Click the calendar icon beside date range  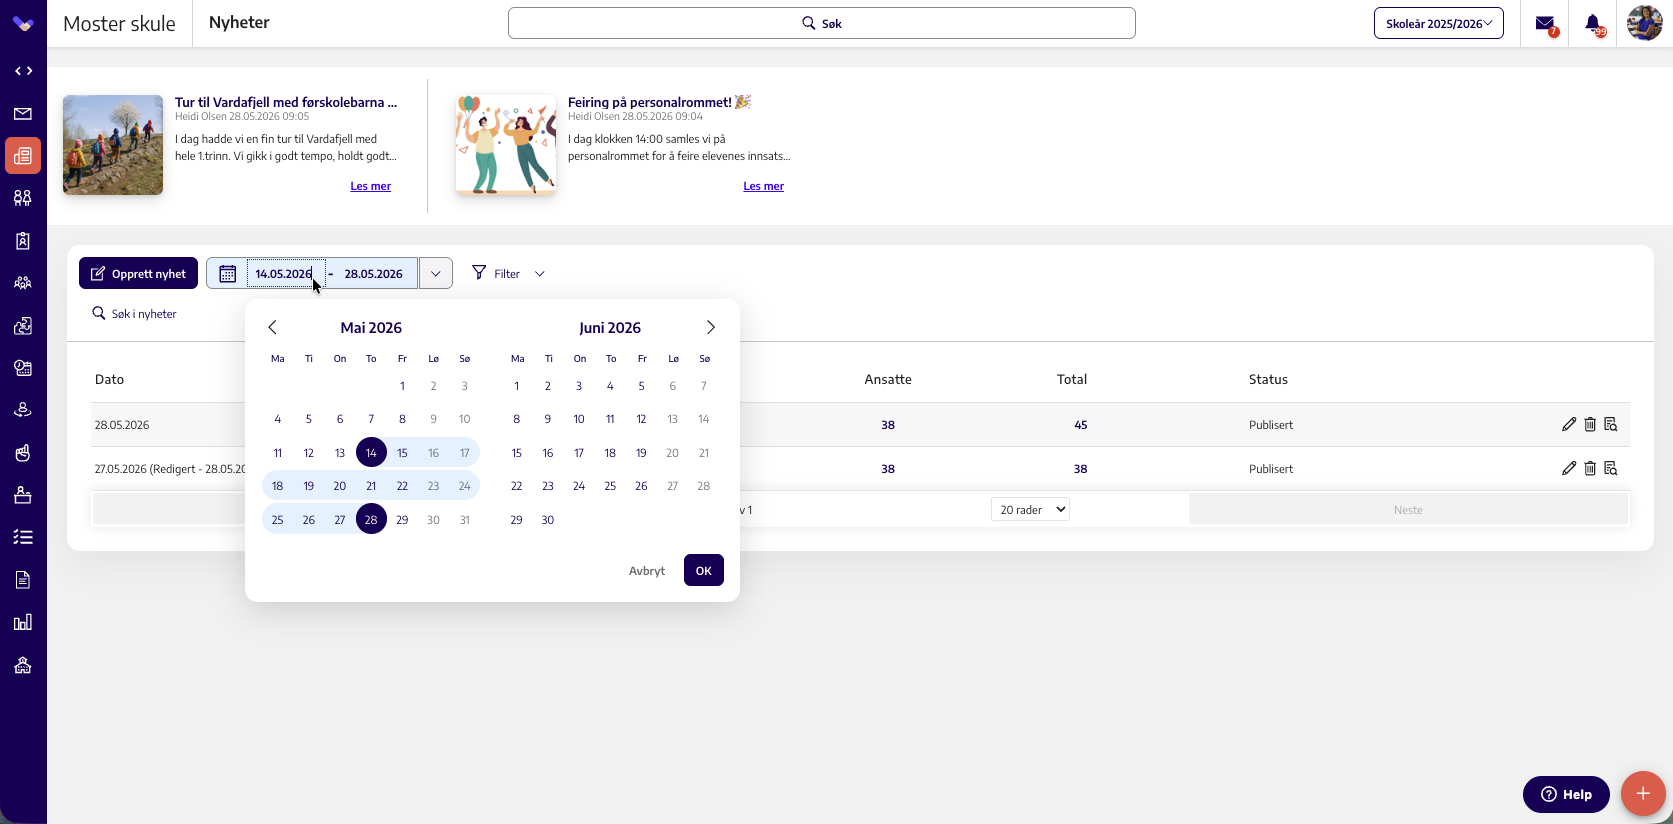228,274
